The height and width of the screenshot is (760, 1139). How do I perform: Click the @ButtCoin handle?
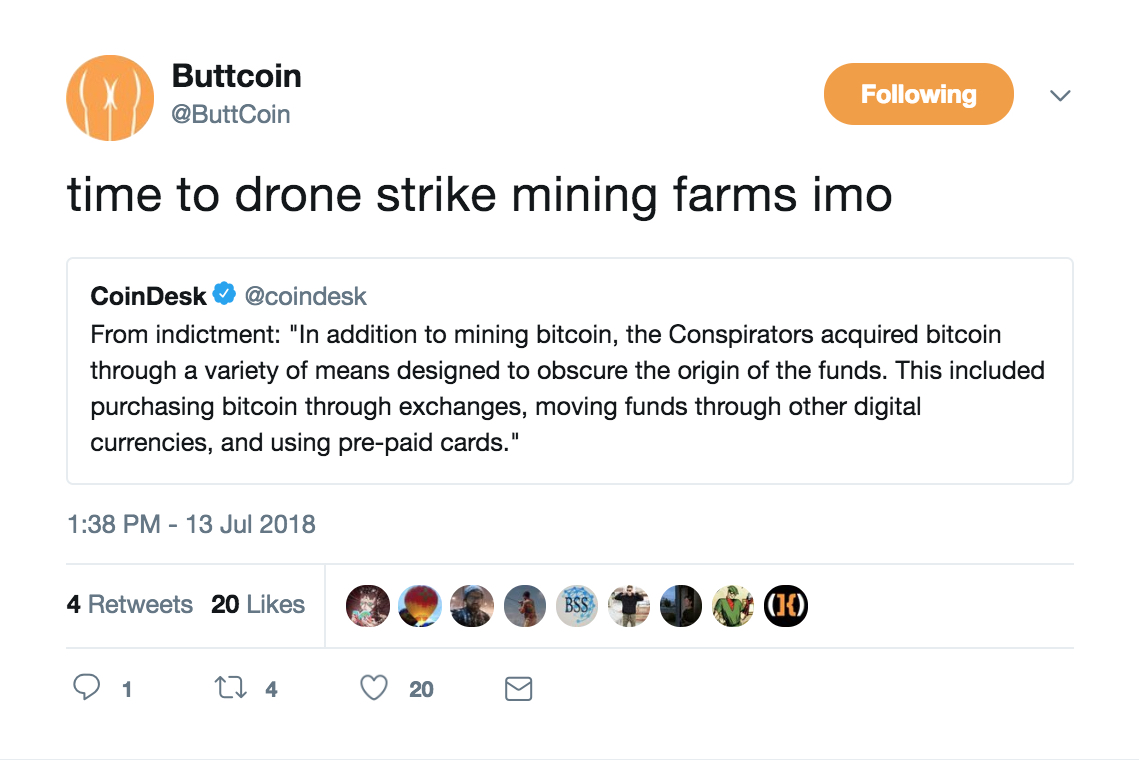pyautogui.click(x=231, y=115)
